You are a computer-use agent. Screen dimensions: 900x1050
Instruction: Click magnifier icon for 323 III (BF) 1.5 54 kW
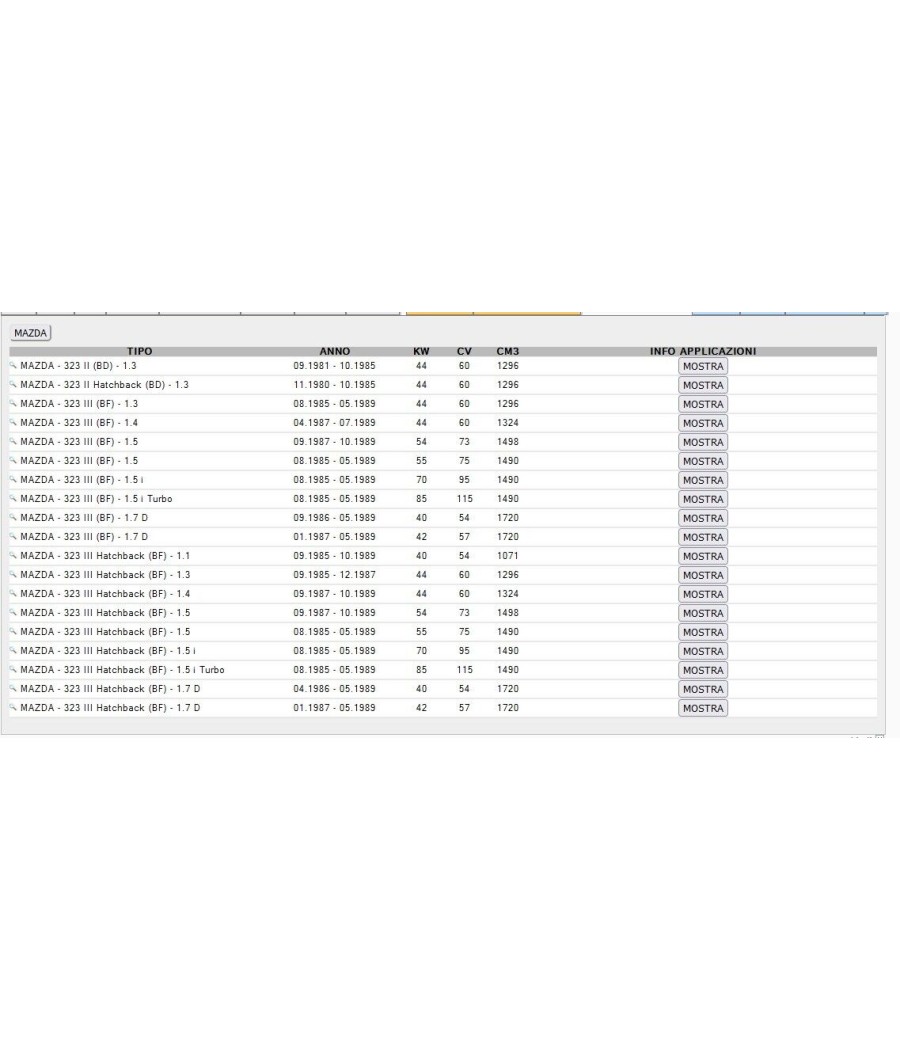pos(13,441)
